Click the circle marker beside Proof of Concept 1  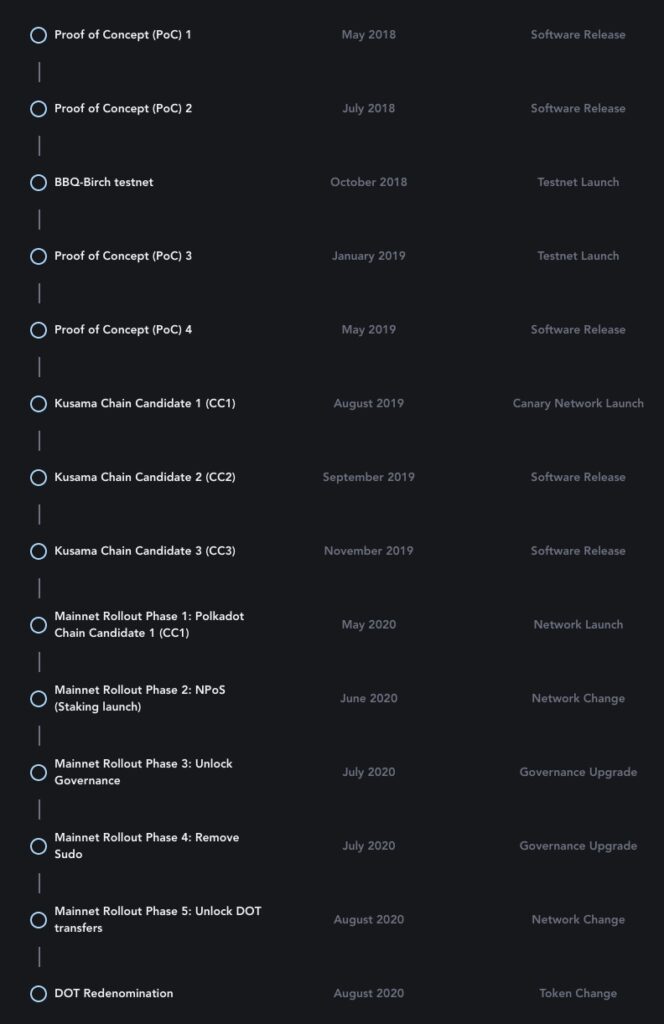38,35
